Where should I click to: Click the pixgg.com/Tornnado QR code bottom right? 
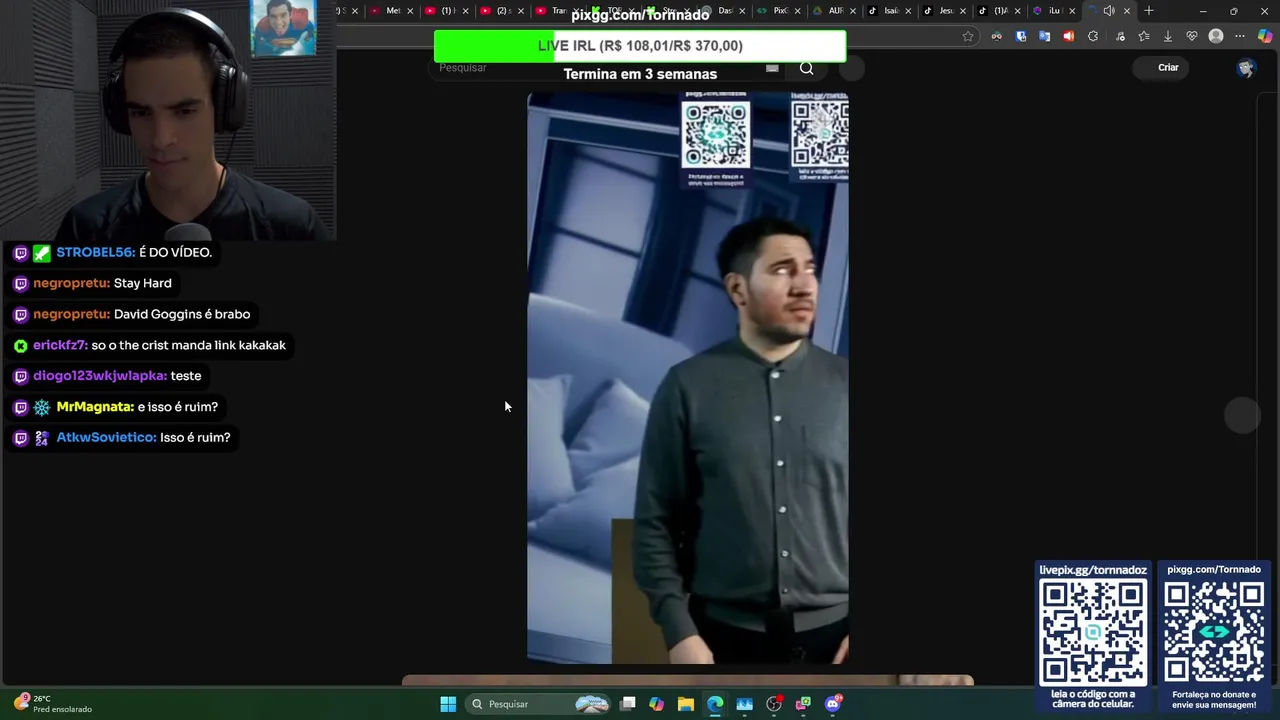coord(1214,632)
